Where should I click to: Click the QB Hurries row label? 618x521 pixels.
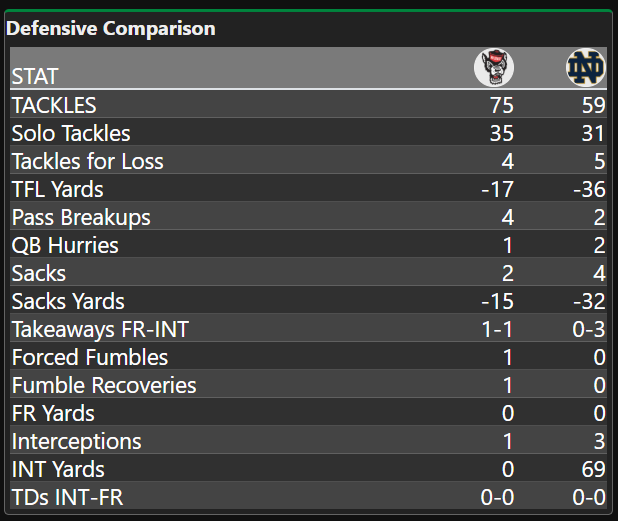tap(65, 245)
